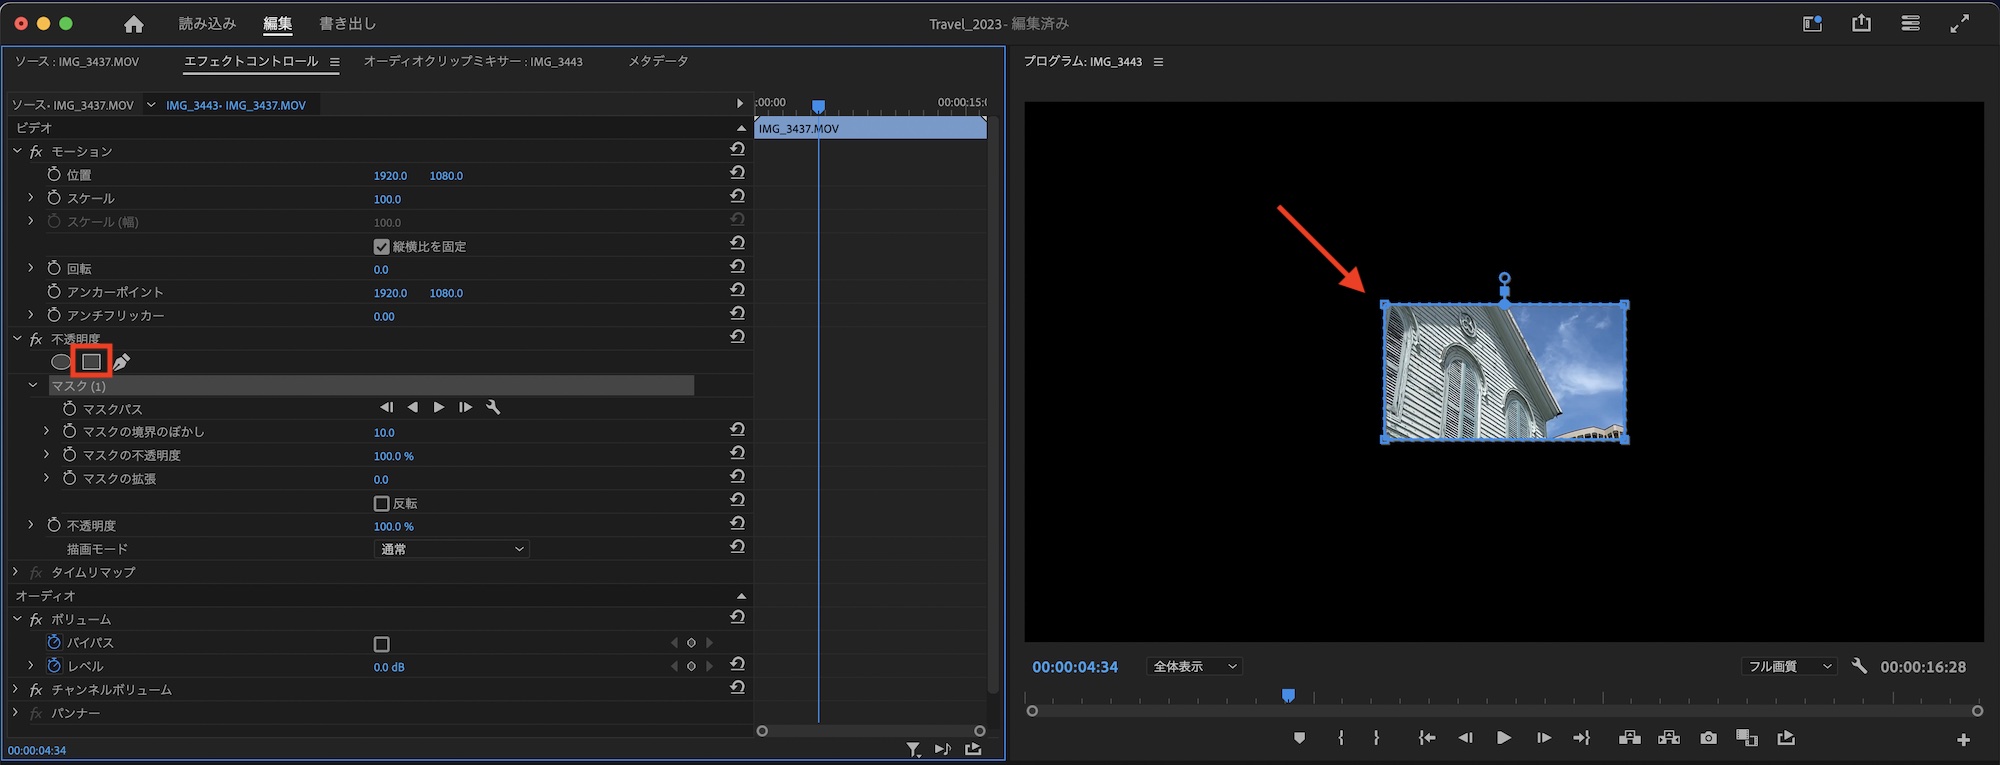Click the export frame camera icon

coord(1708,738)
